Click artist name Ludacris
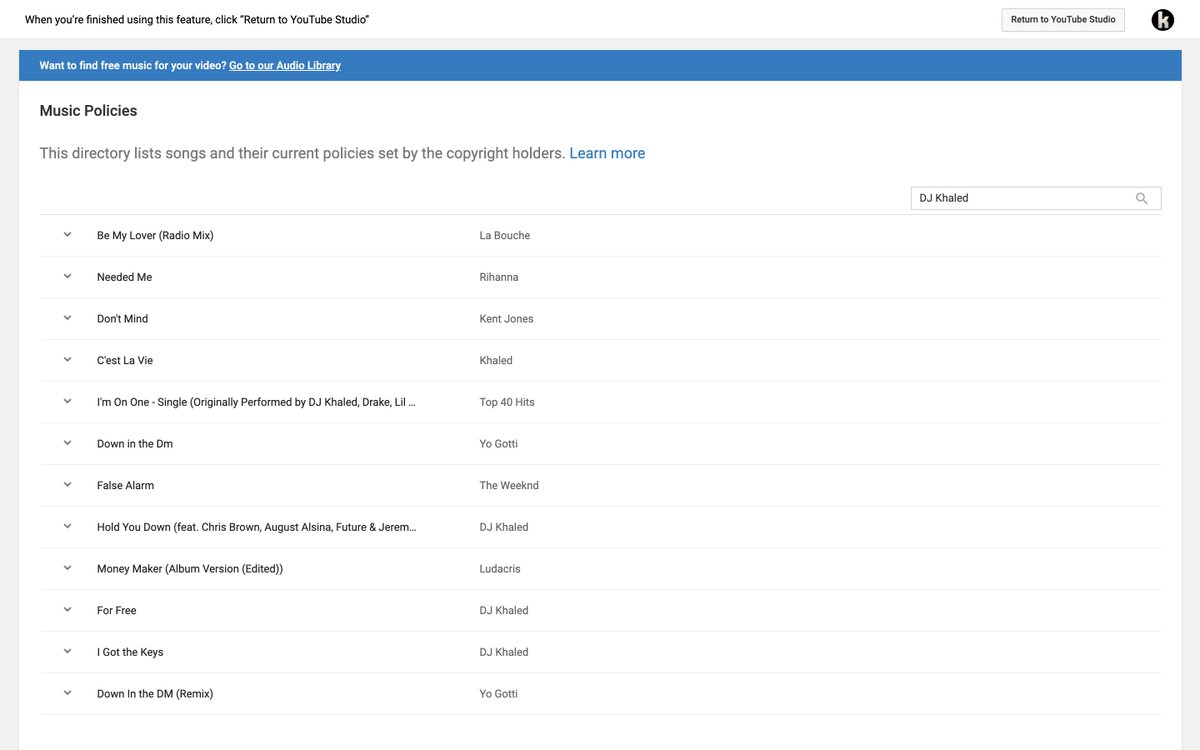The width and height of the screenshot is (1200, 750). coord(500,569)
